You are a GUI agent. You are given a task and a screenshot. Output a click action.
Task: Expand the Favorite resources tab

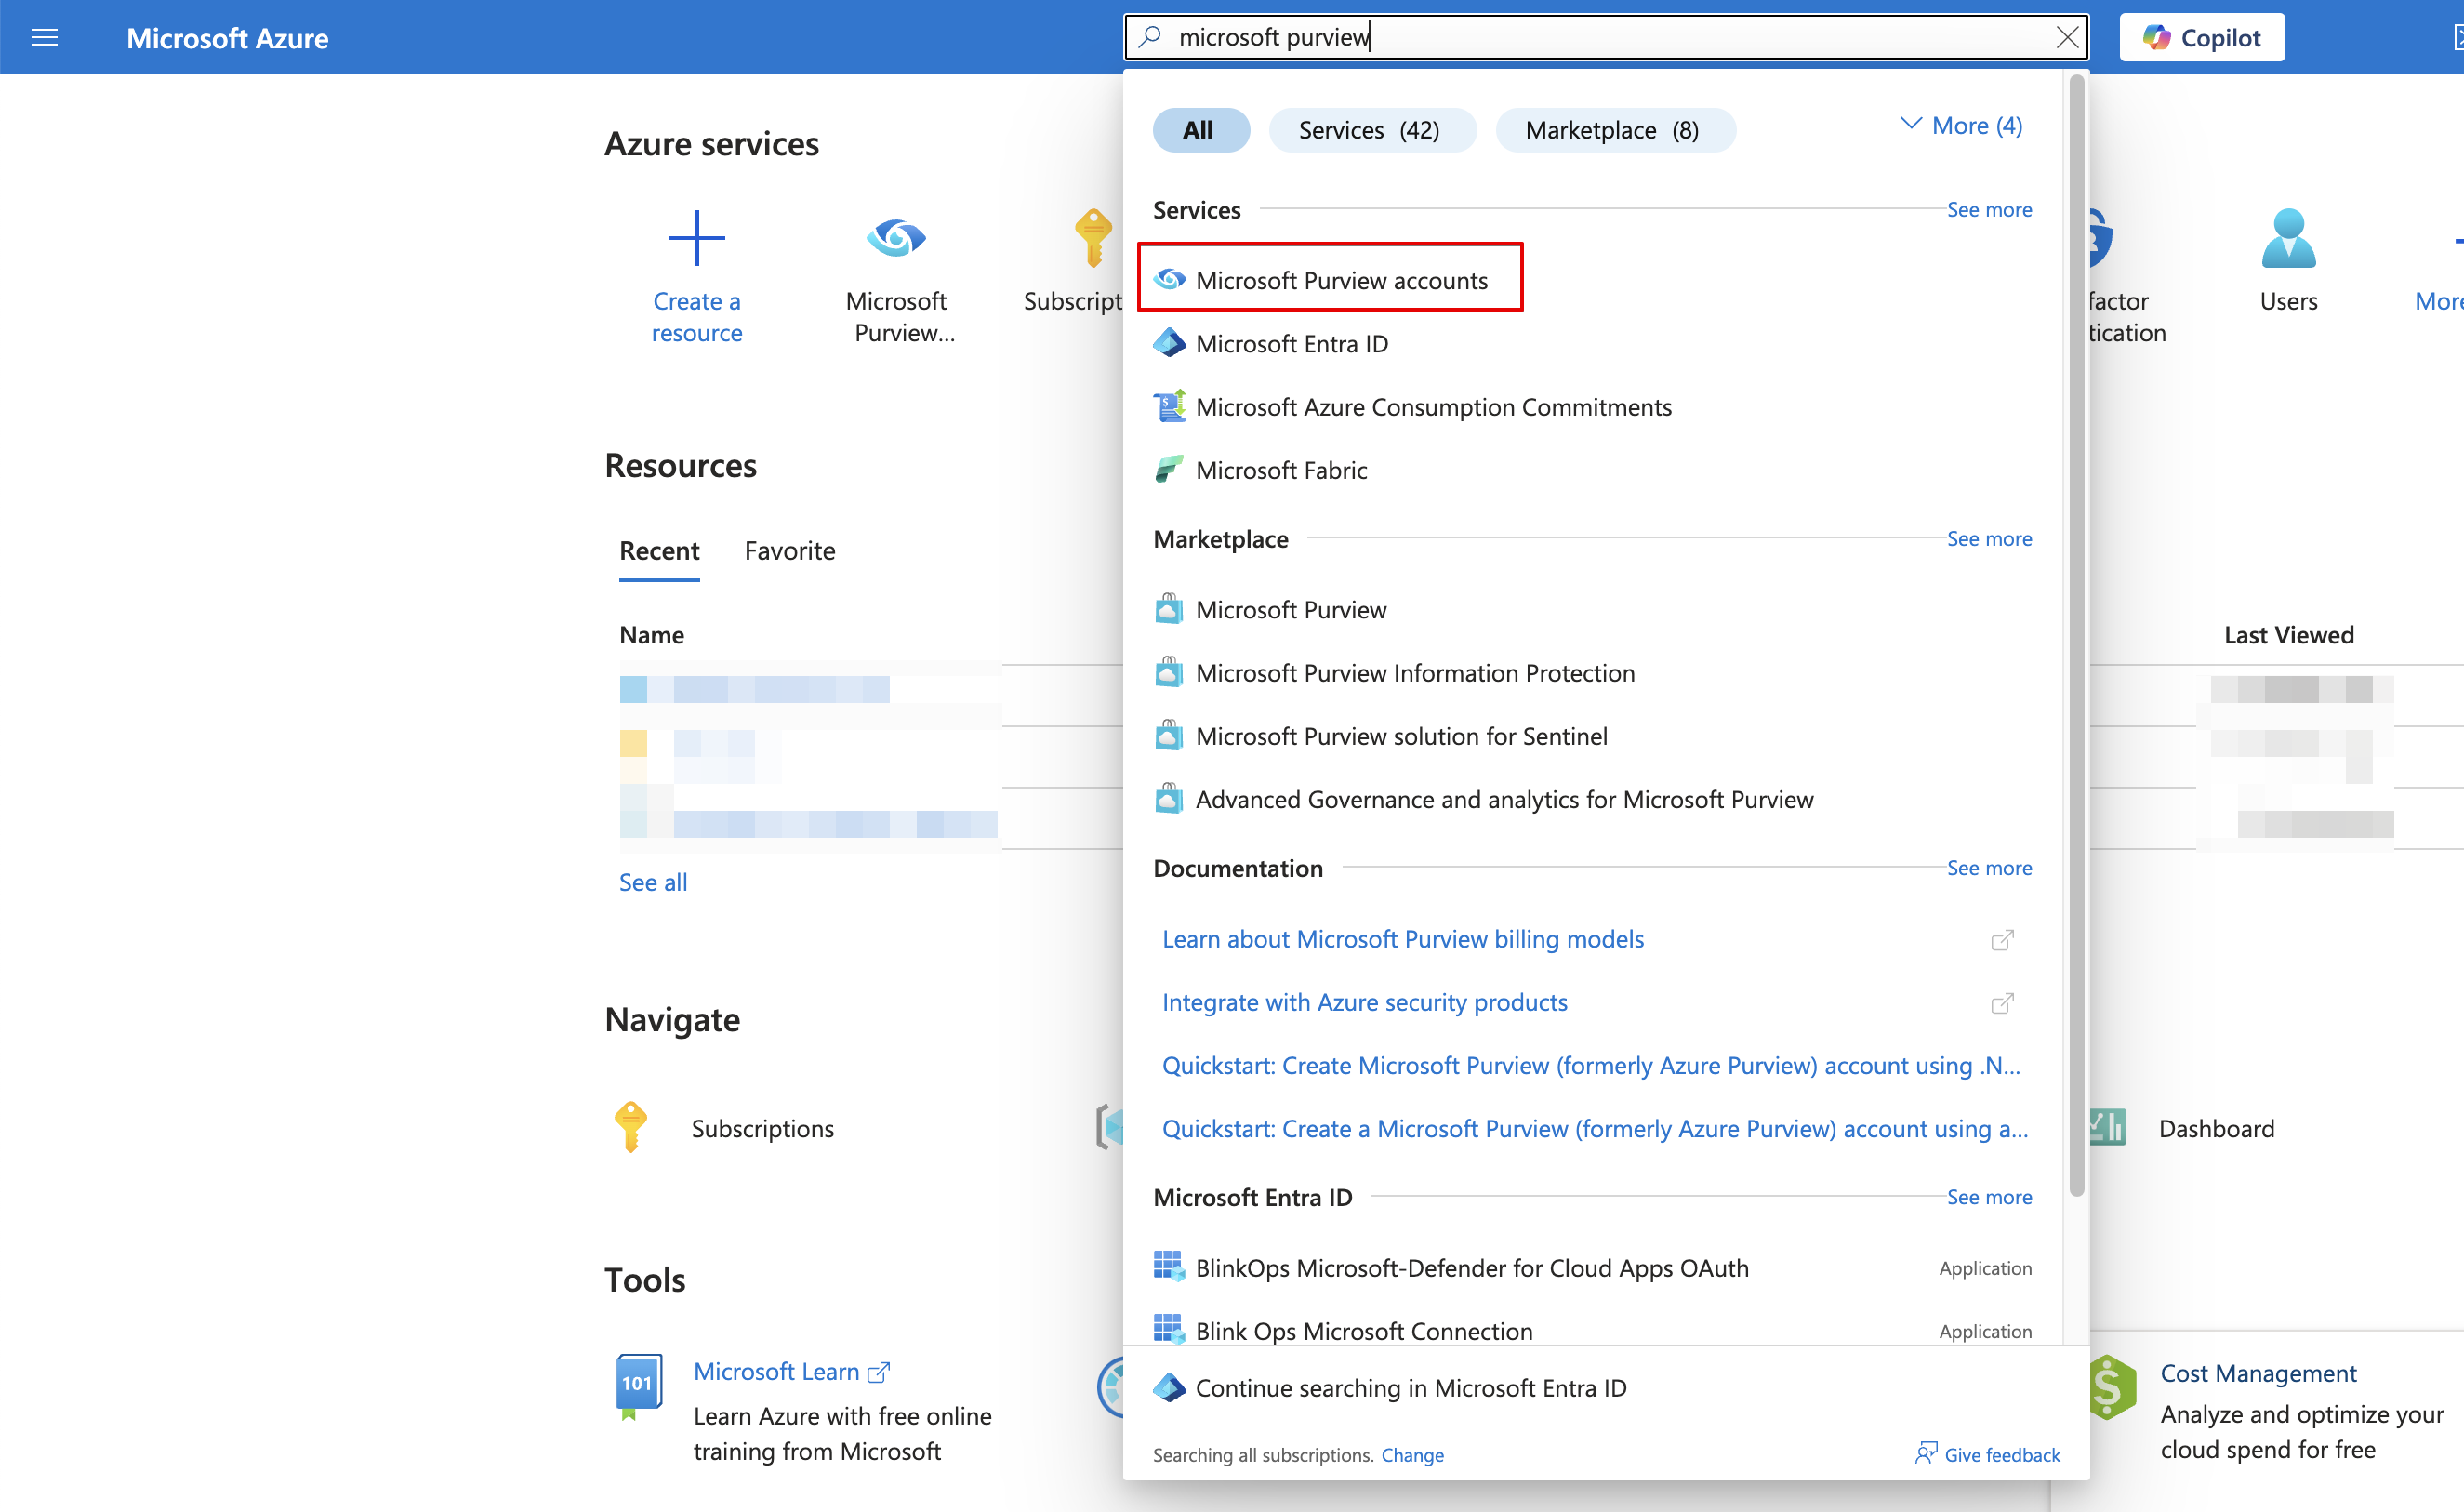pyautogui.click(x=790, y=550)
